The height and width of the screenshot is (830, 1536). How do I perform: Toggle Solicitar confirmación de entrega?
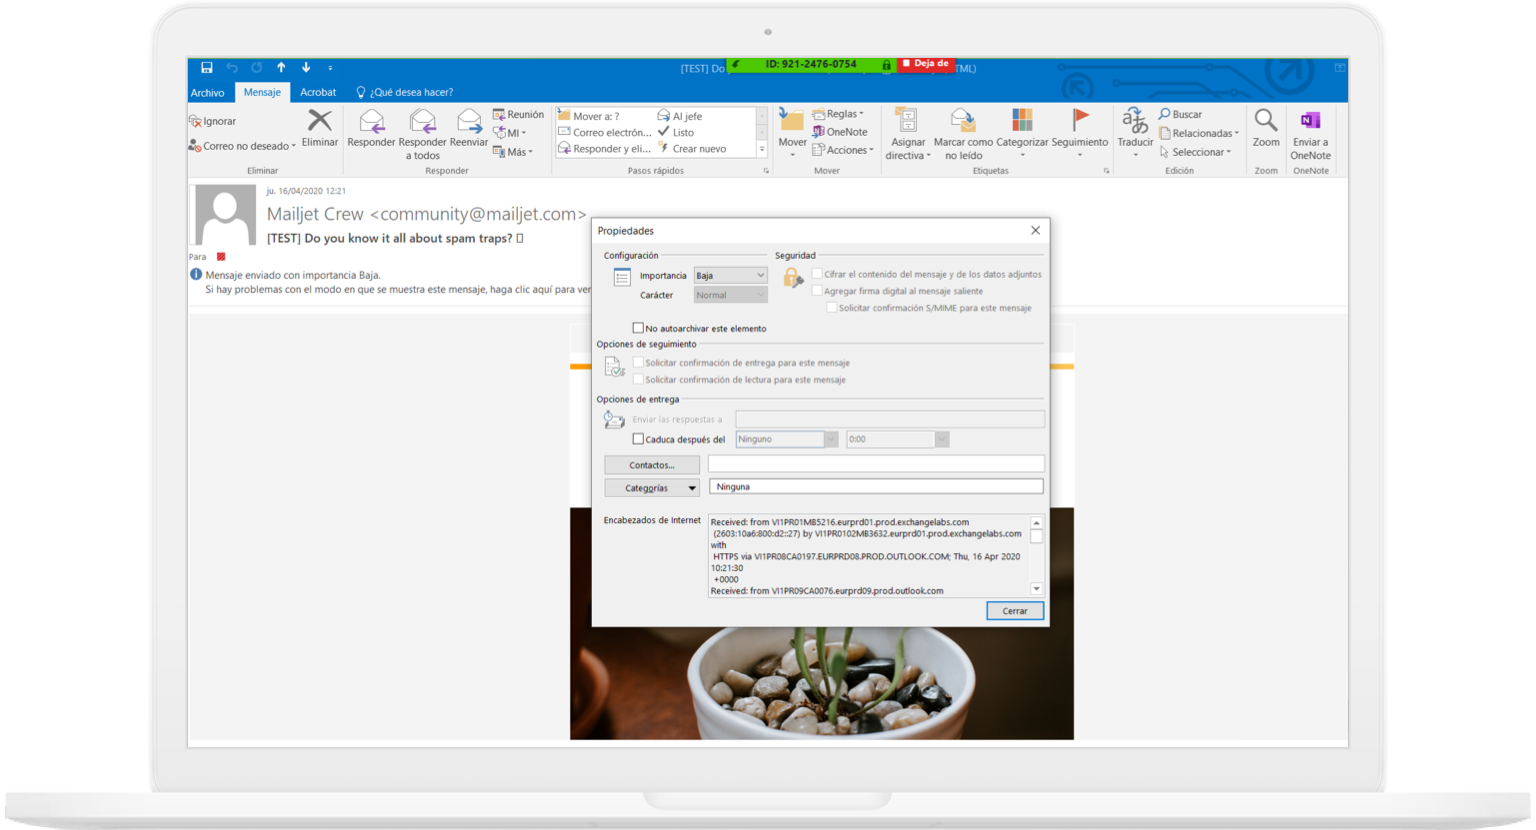[638, 362]
